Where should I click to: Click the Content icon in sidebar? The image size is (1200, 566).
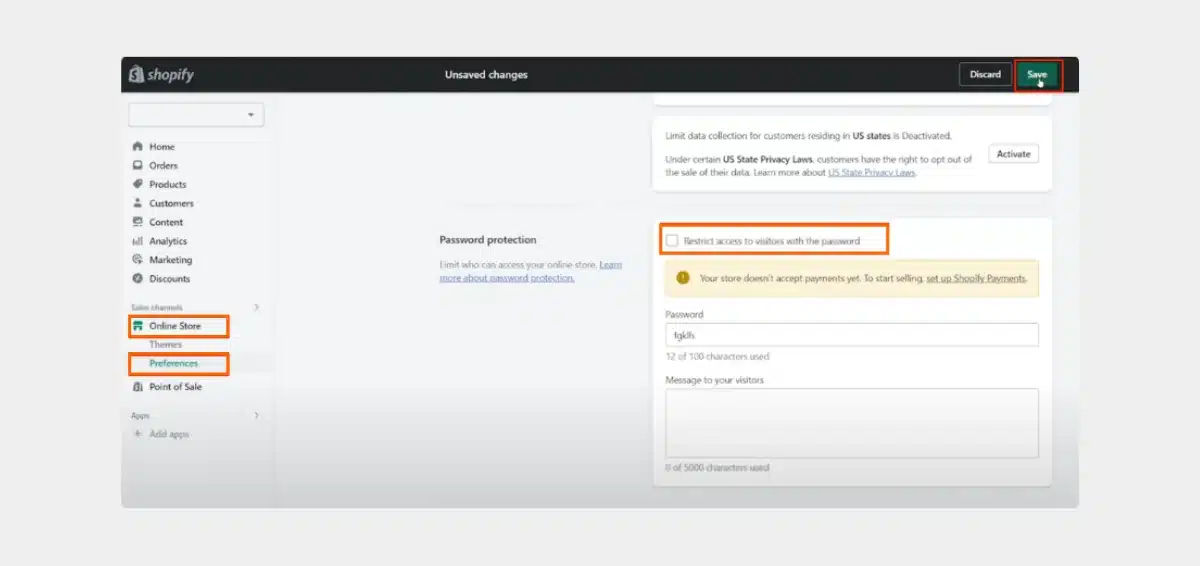[x=138, y=222]
